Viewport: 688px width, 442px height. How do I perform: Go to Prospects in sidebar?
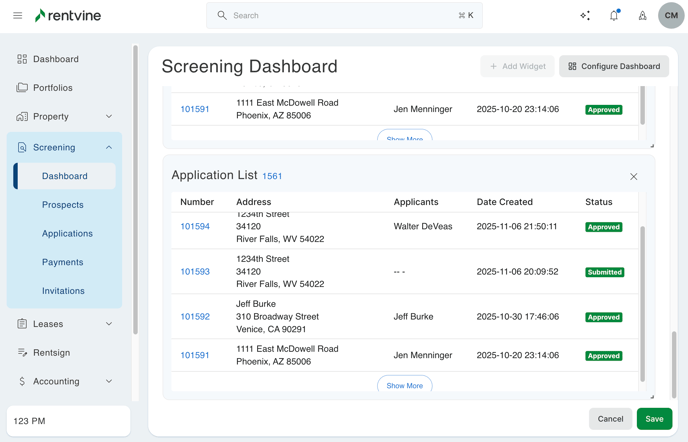pyautogui.click(x=63, y=205)
